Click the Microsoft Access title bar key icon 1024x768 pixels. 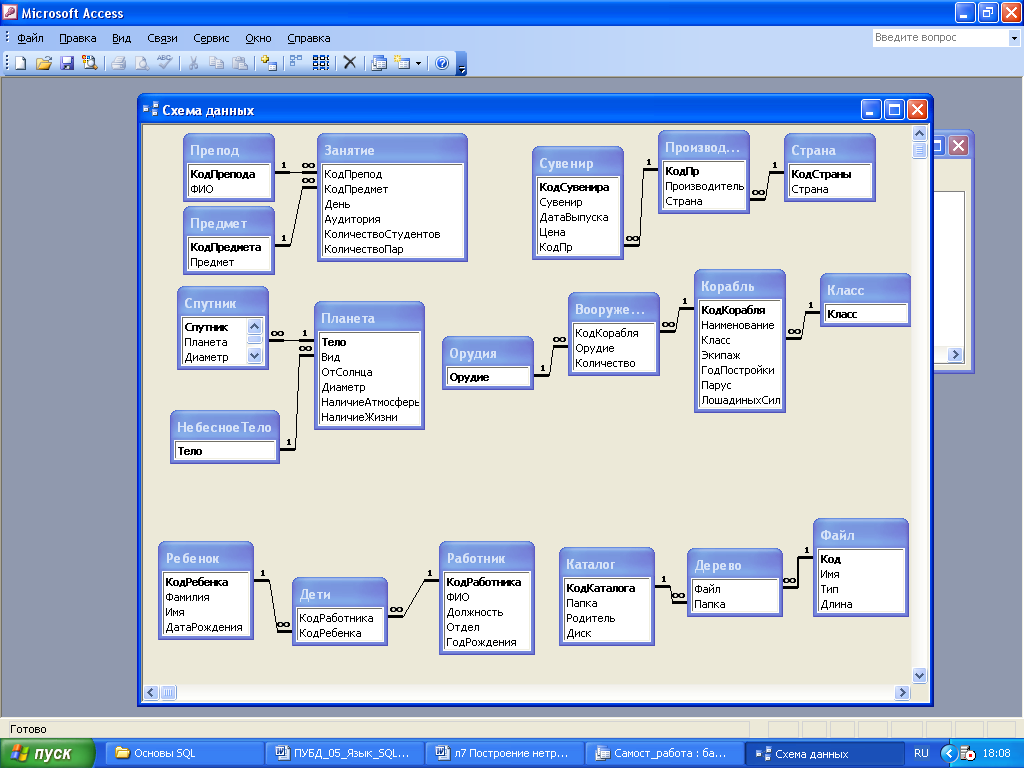click(x=10, y=12)
